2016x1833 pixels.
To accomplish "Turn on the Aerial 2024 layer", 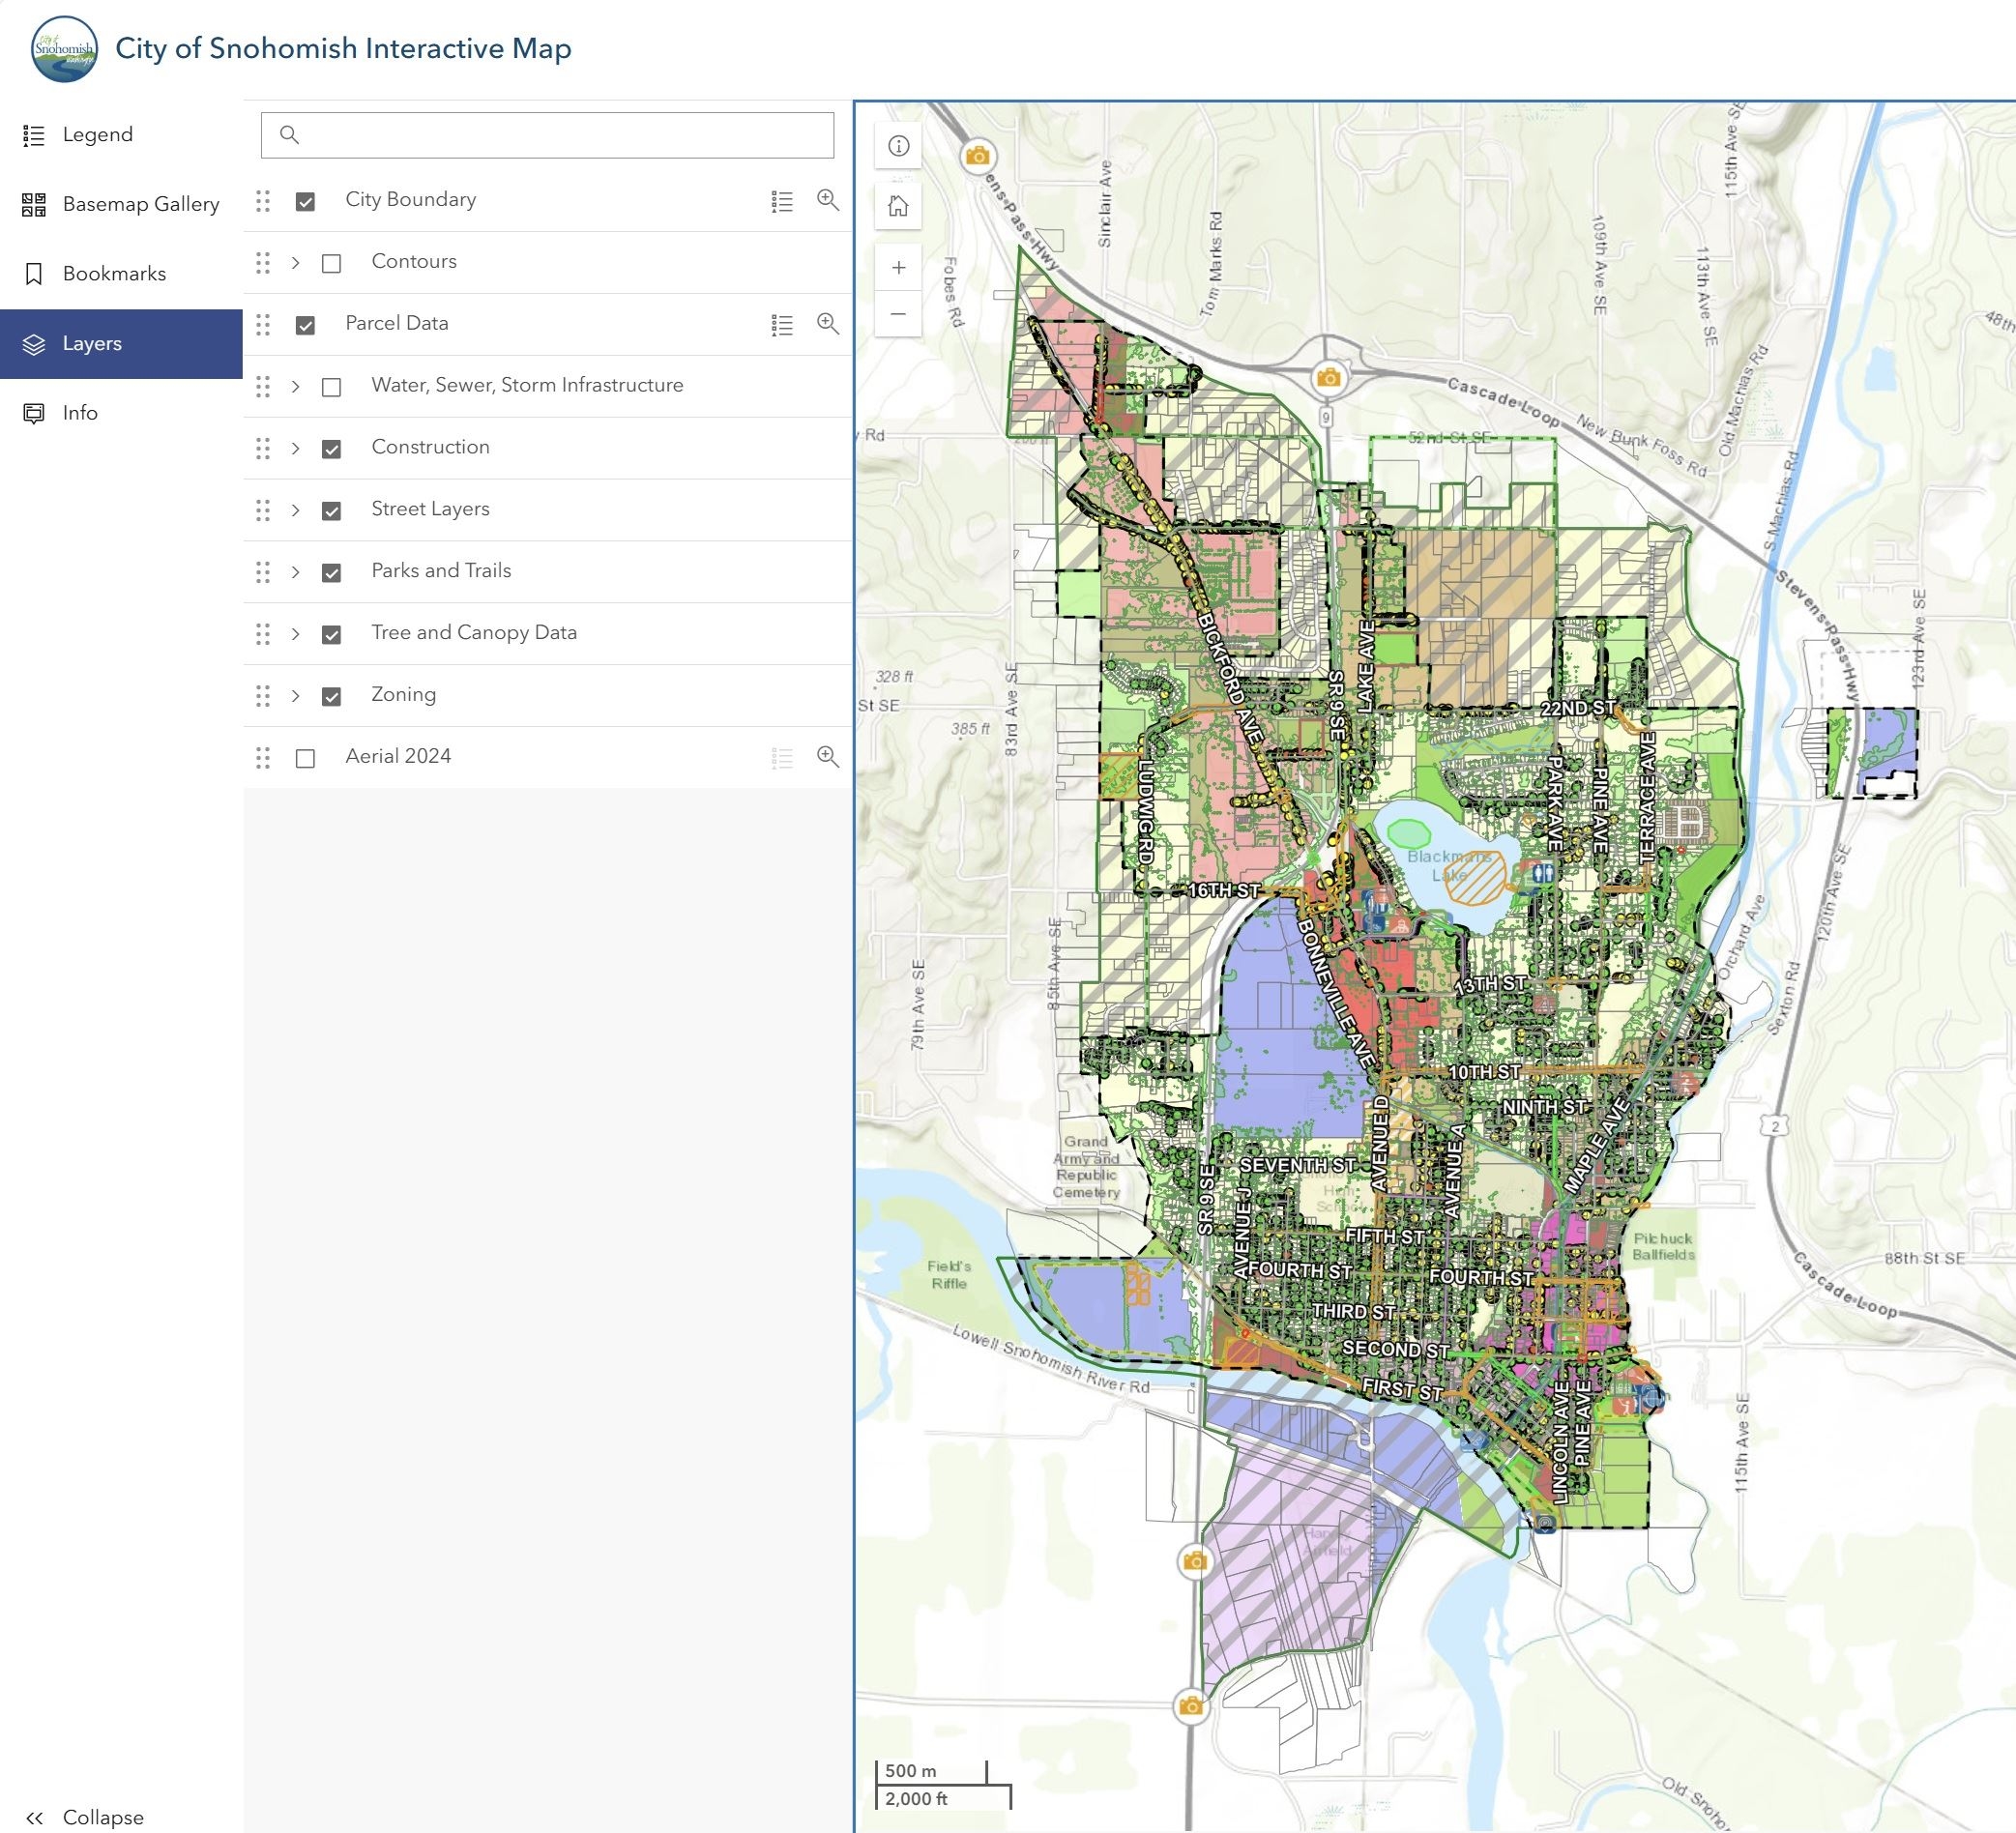I will [x=303, y=757].
